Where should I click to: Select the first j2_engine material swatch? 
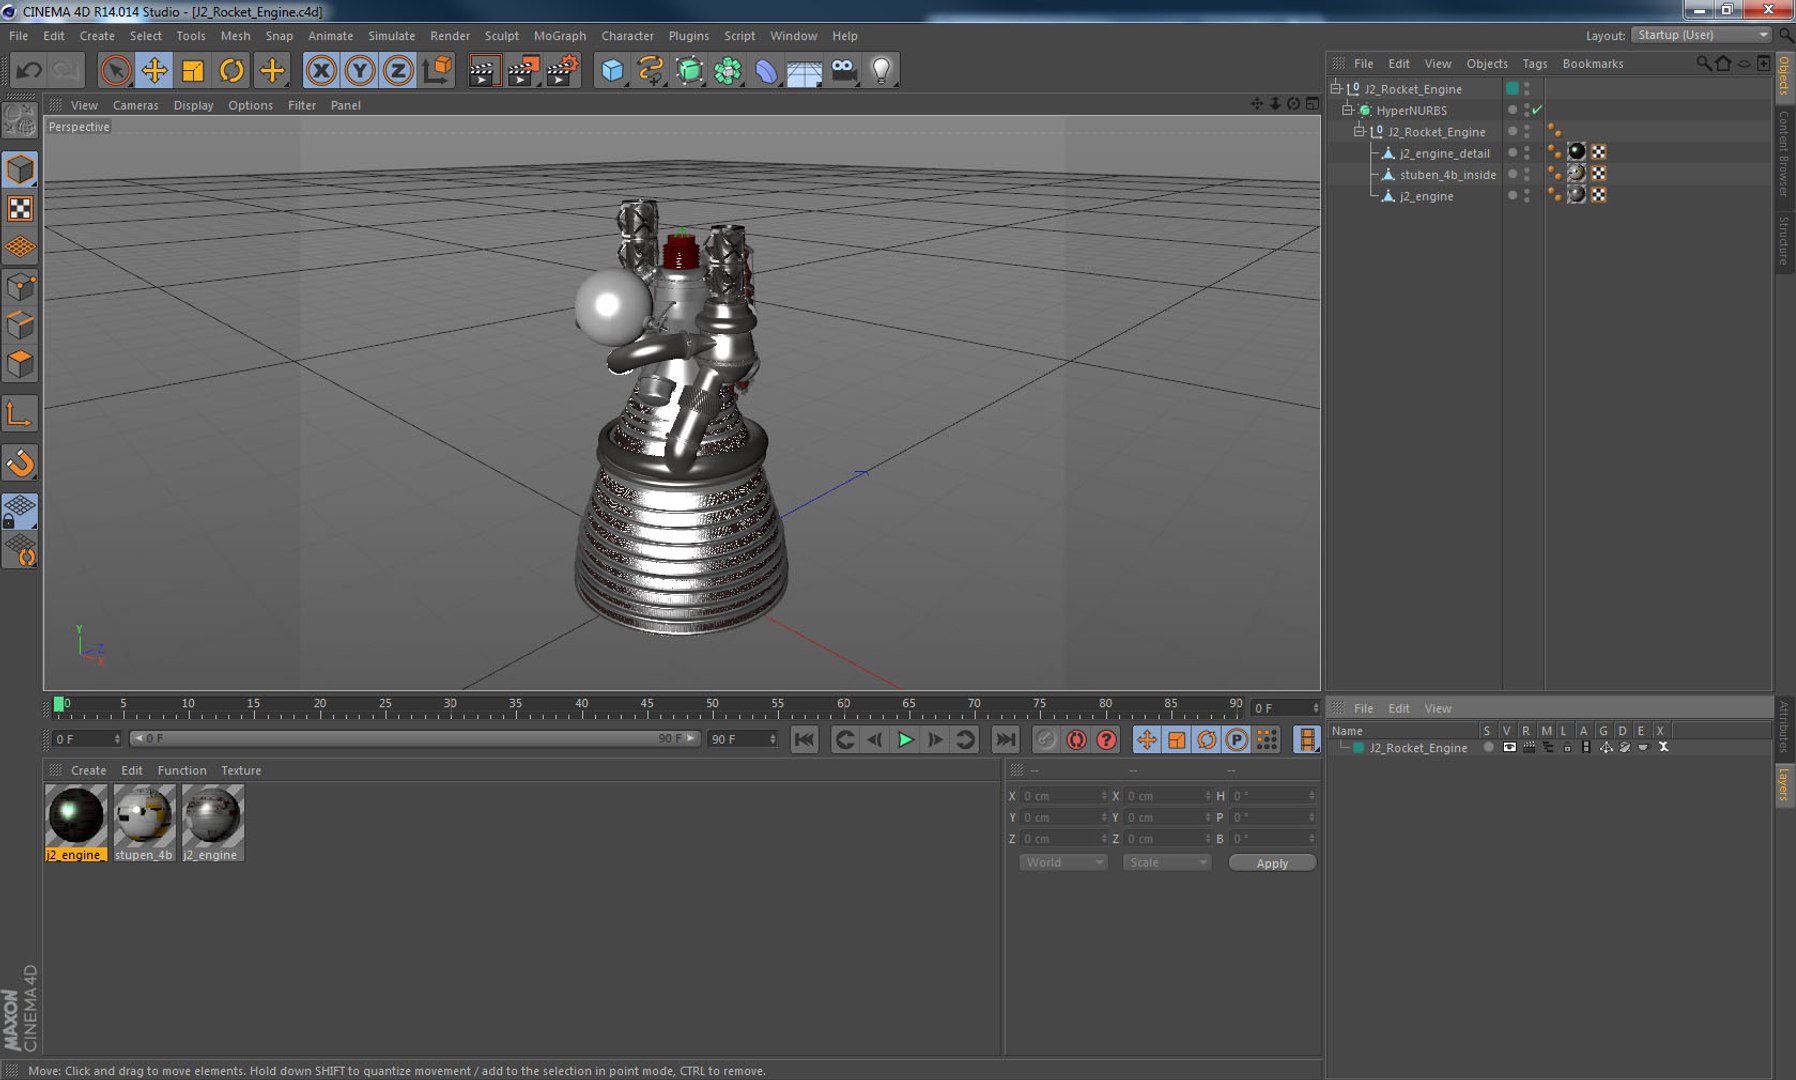point(76,822)
